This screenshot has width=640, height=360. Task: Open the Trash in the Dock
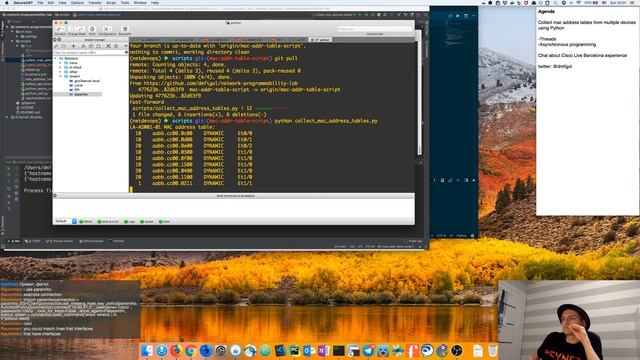click(x=493, y=351)
